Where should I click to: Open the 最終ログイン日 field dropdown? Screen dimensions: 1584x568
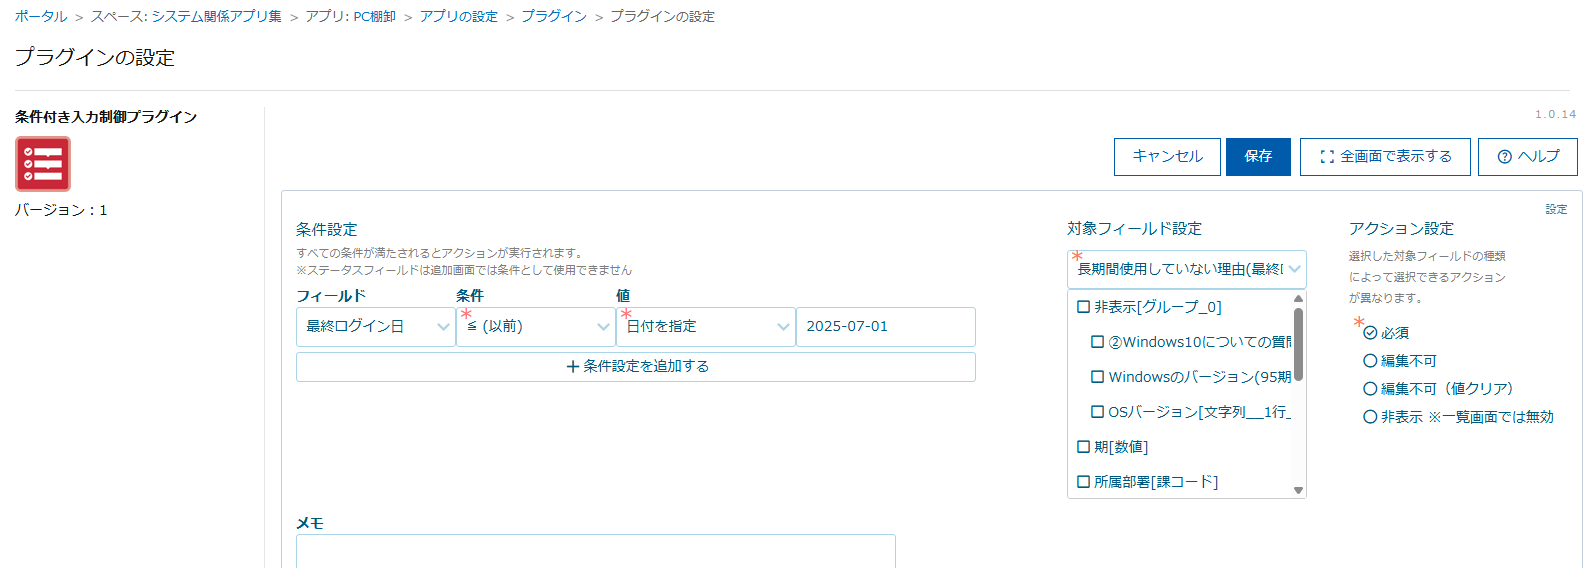376,327
